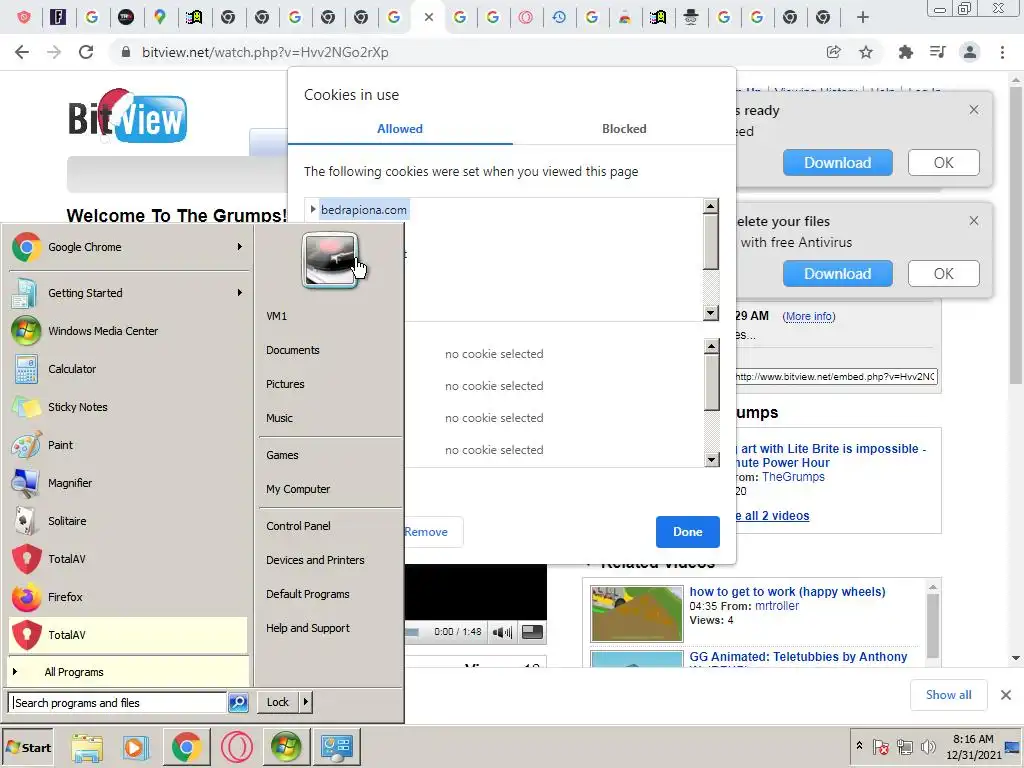Click the Action Center flag tray icon

(x=880, y=746)
